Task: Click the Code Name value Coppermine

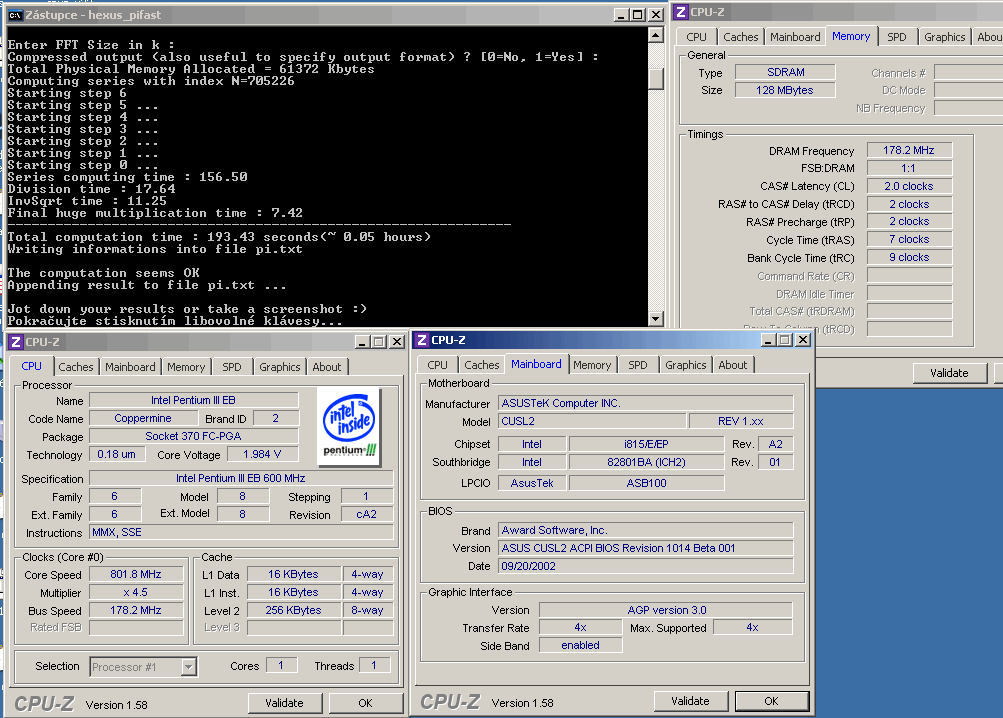Action: coord(143,419)
